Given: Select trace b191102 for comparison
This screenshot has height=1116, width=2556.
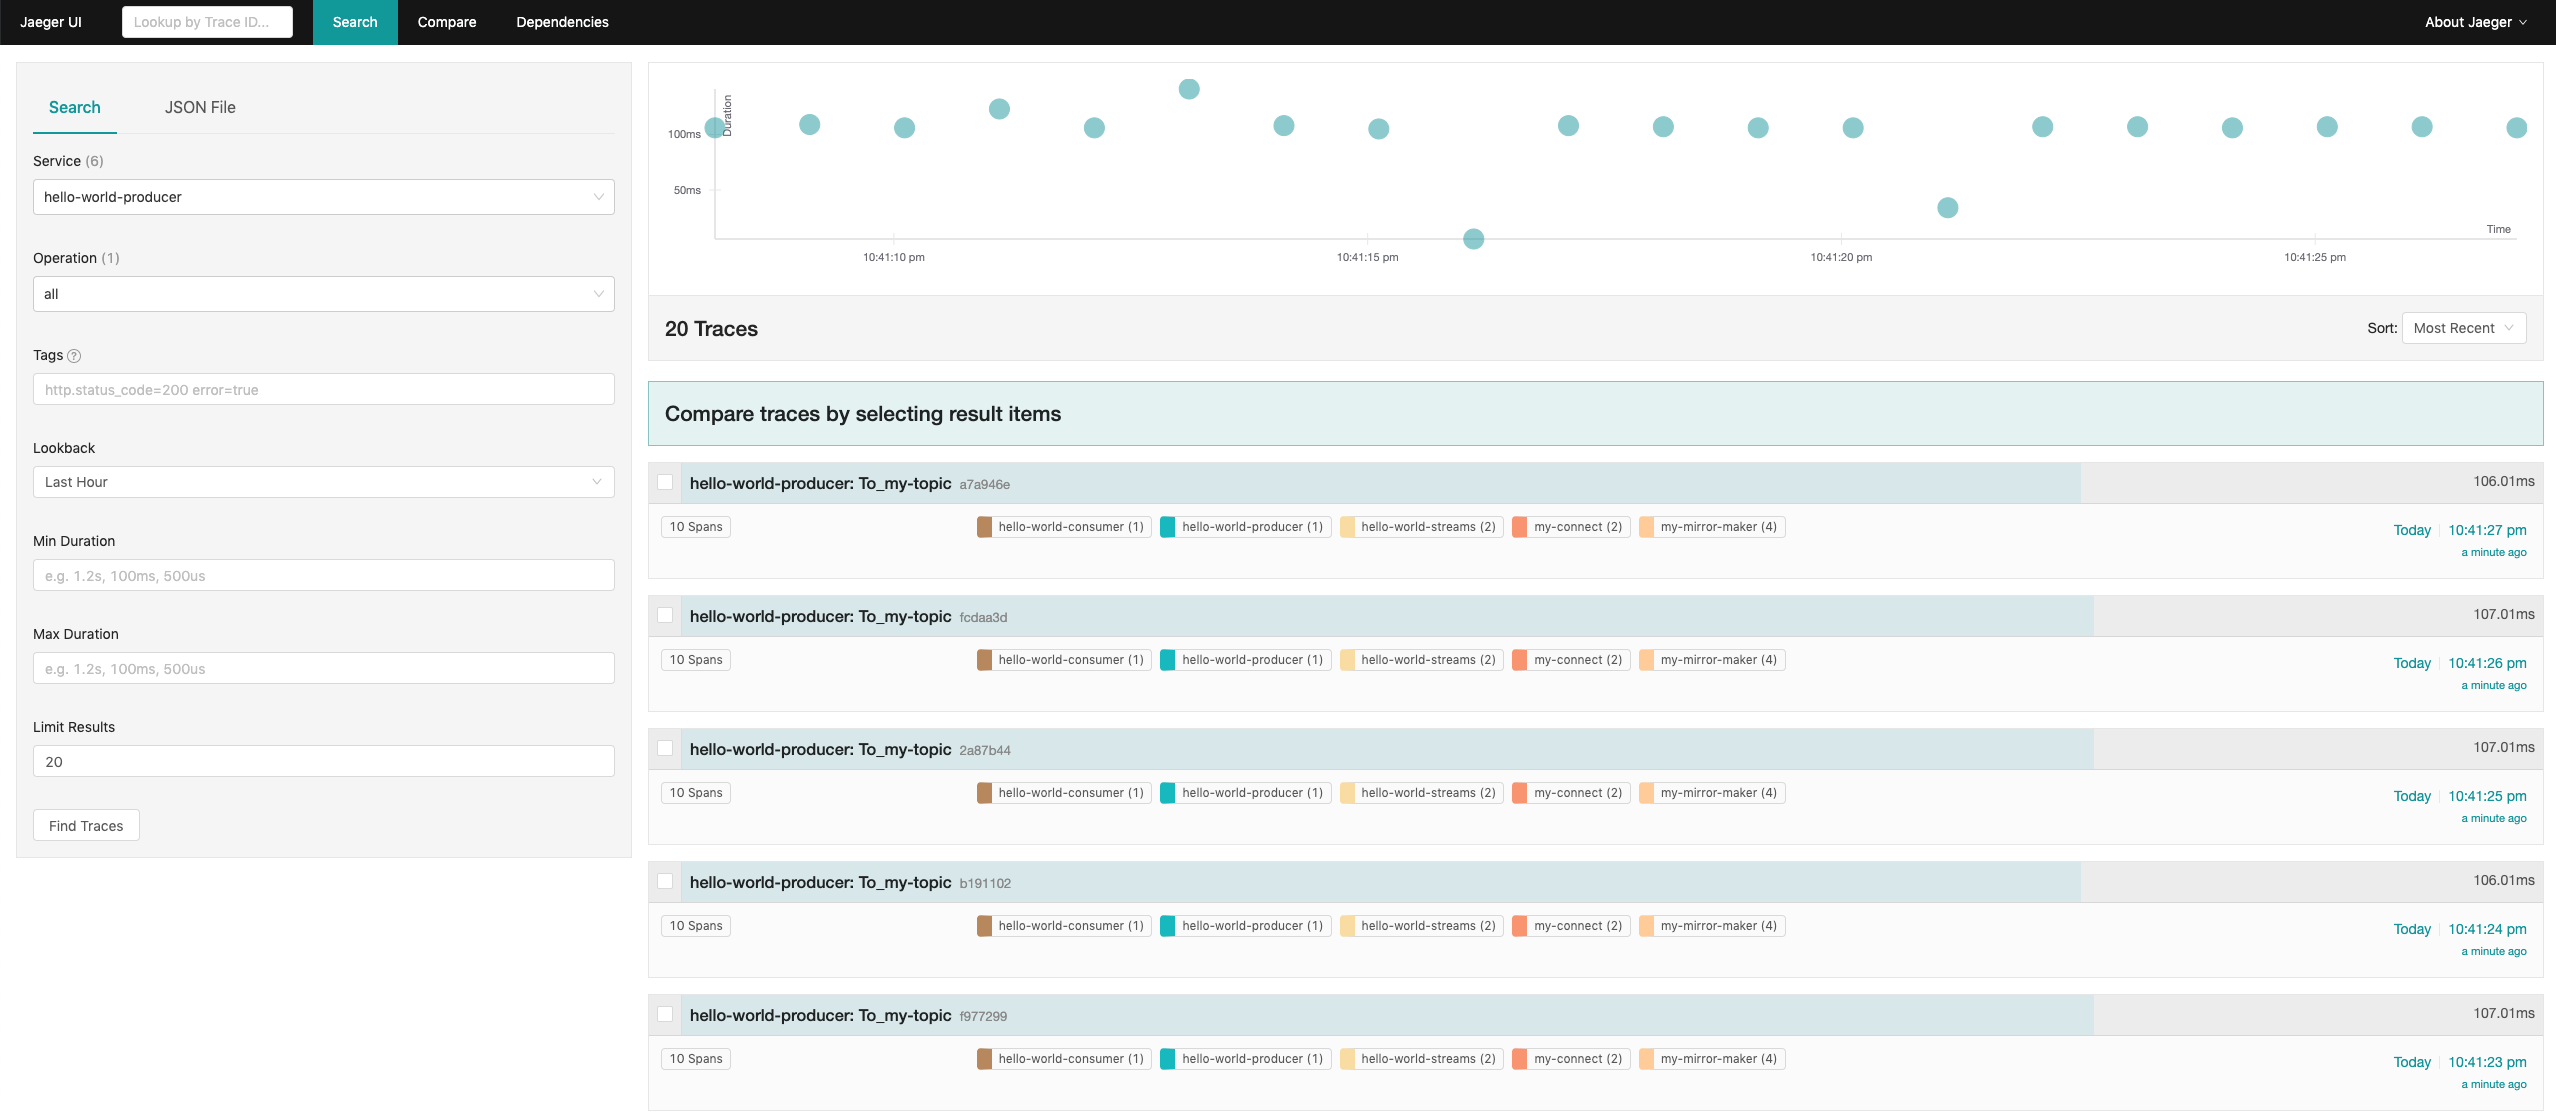Looking at the screenshot, I should pos(665,882).
